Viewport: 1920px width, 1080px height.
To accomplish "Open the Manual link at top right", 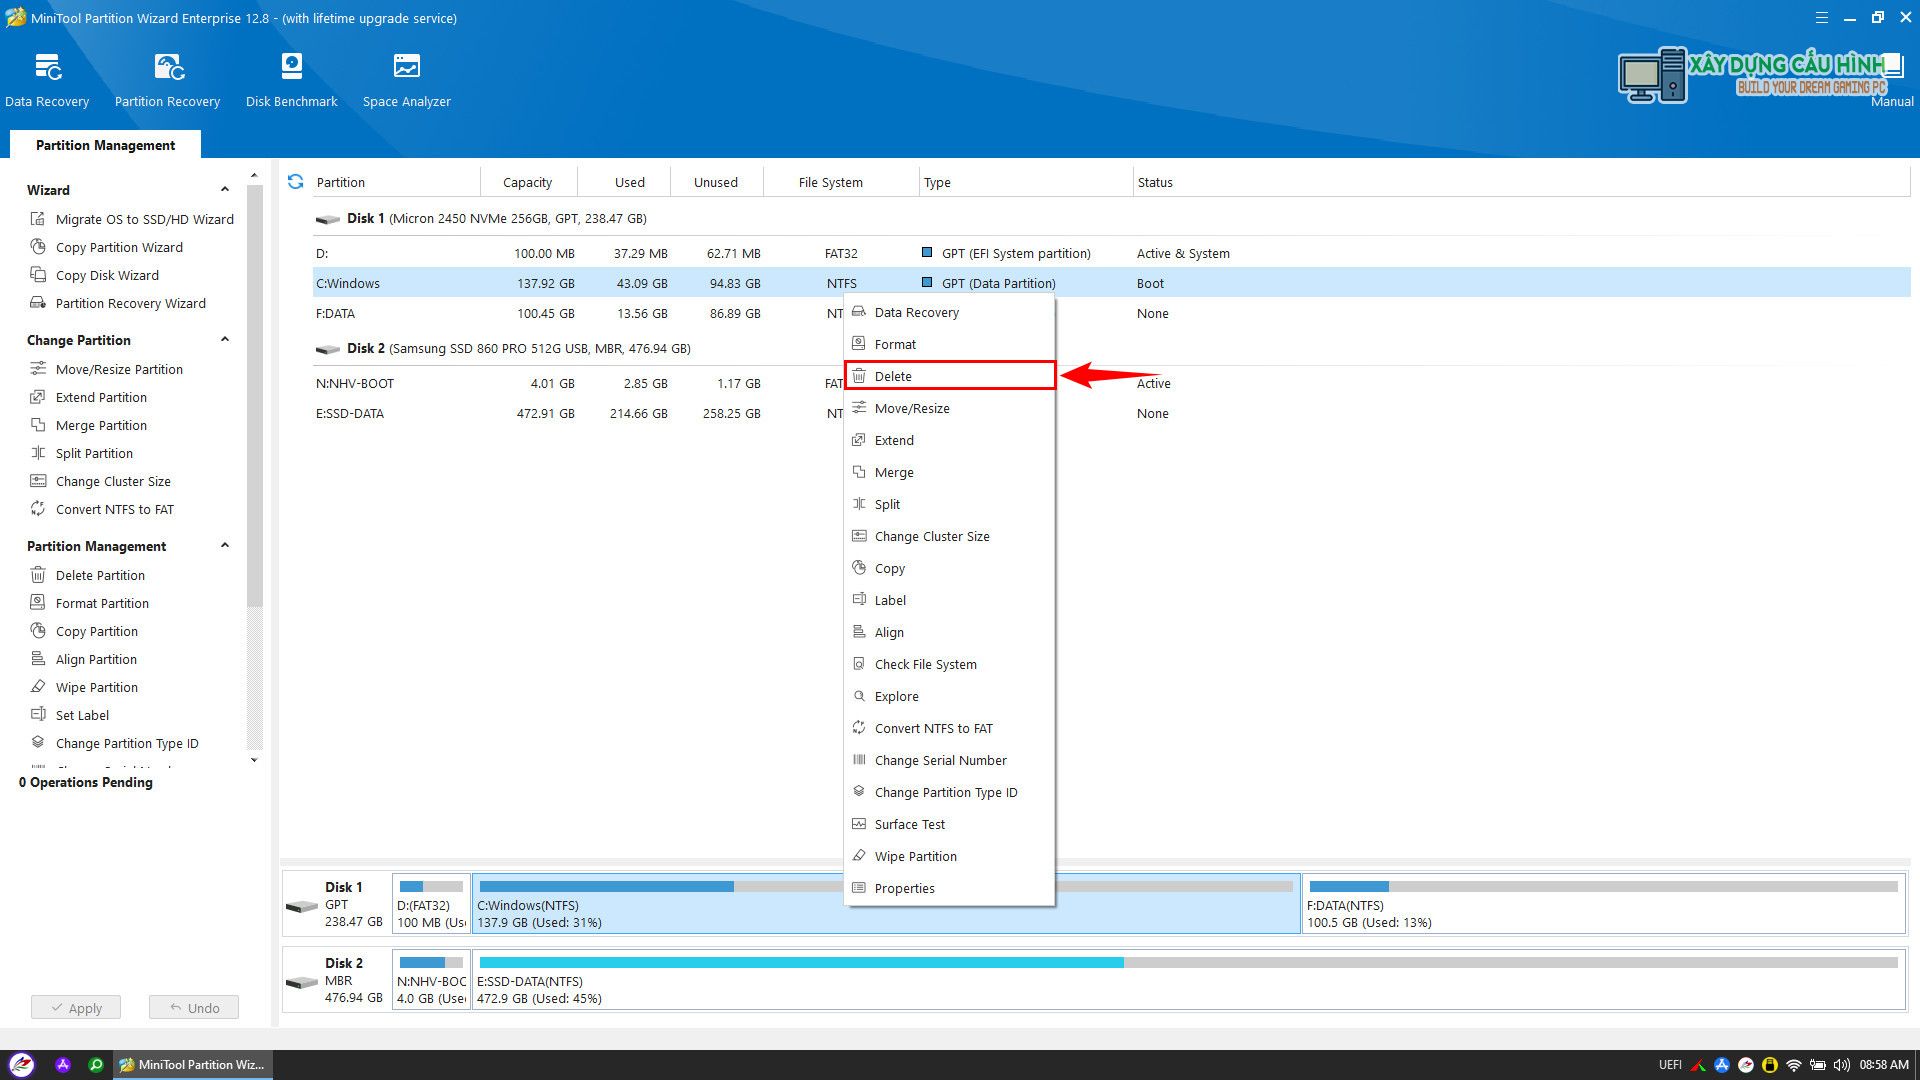I will 1892,101.
